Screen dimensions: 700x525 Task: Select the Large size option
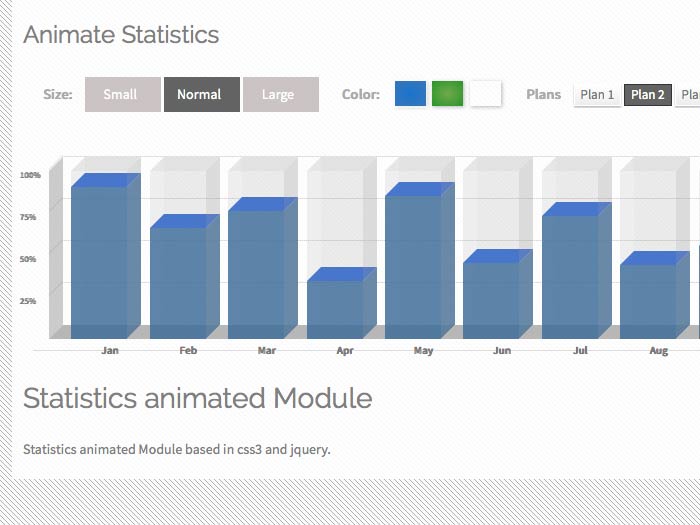(280, 95)
